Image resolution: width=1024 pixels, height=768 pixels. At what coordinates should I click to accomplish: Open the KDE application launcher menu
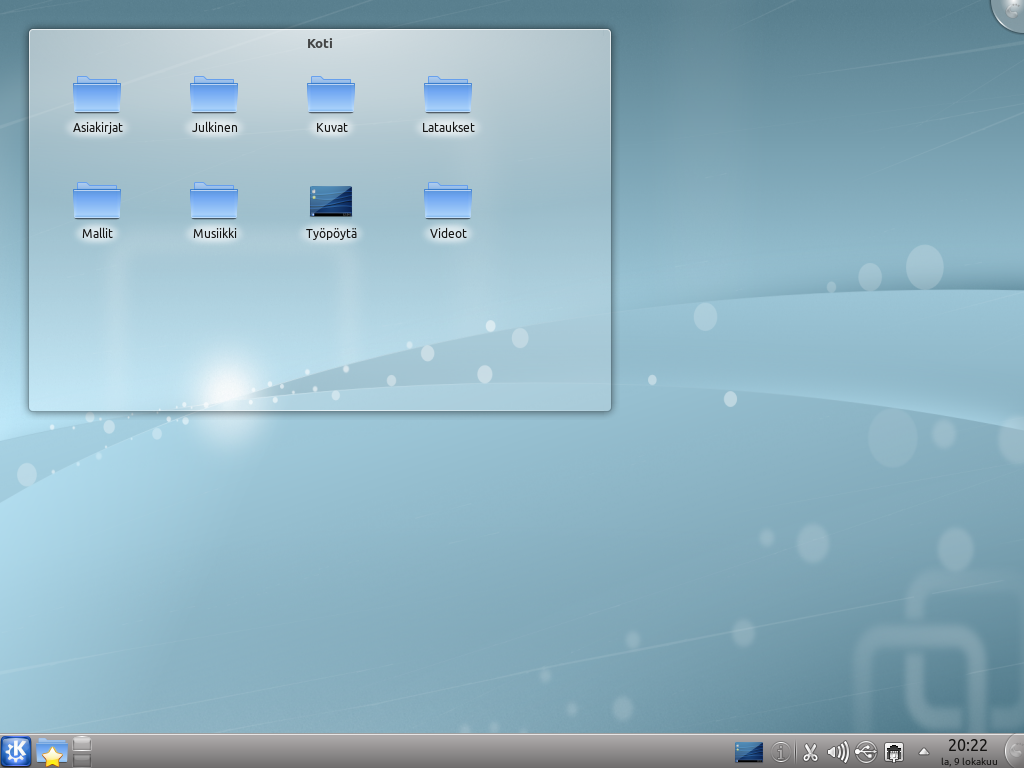click(x=16, y=751)
